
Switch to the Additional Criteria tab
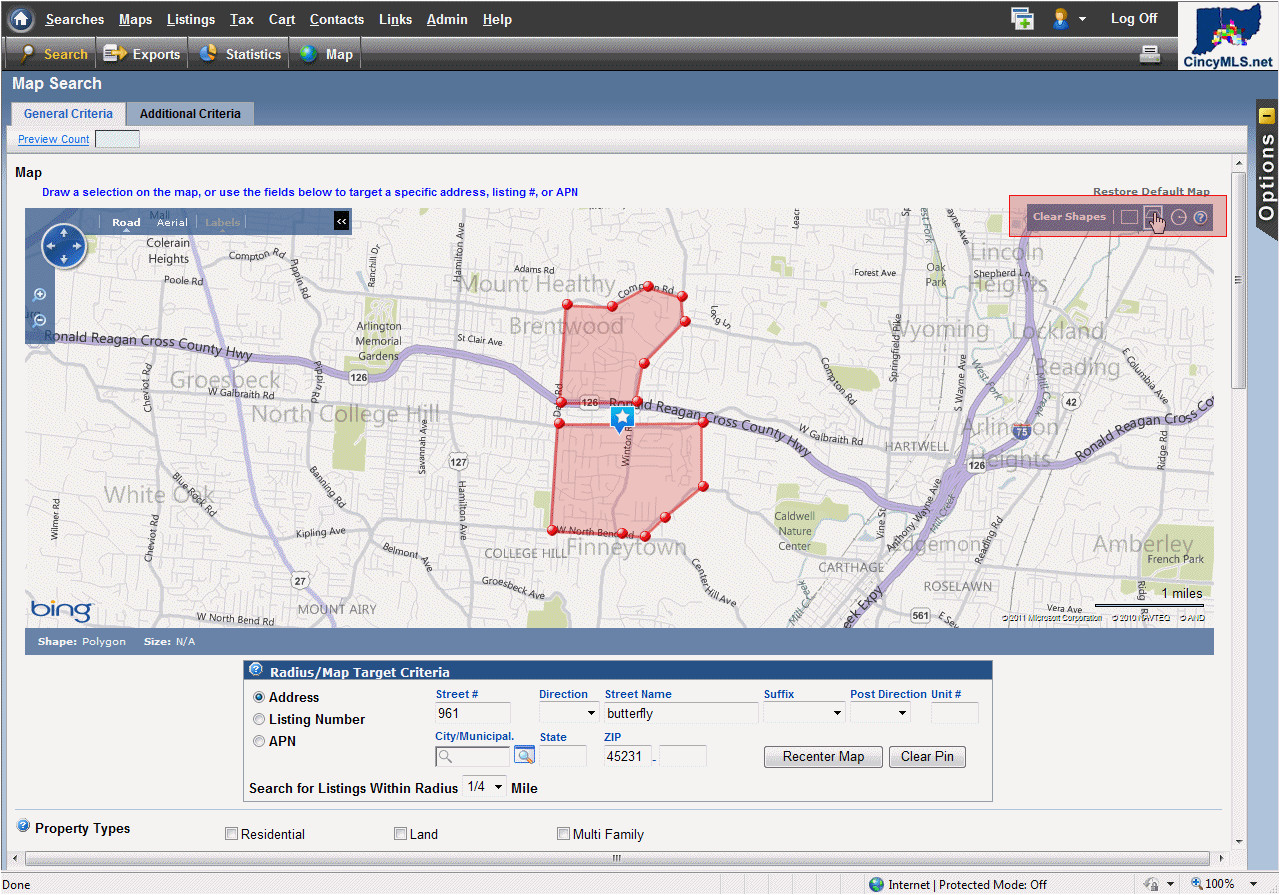(x=190, y=113)
